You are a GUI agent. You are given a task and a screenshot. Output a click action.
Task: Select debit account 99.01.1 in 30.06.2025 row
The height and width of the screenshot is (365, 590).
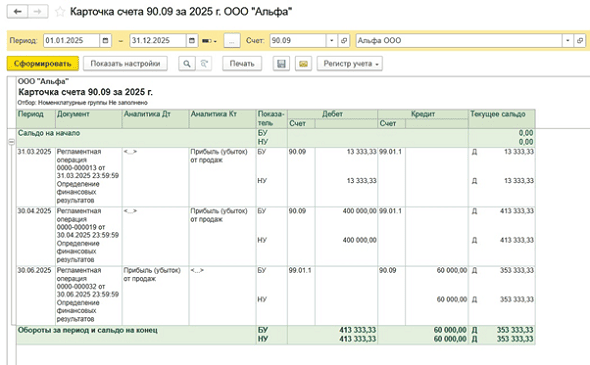point(300,270)
